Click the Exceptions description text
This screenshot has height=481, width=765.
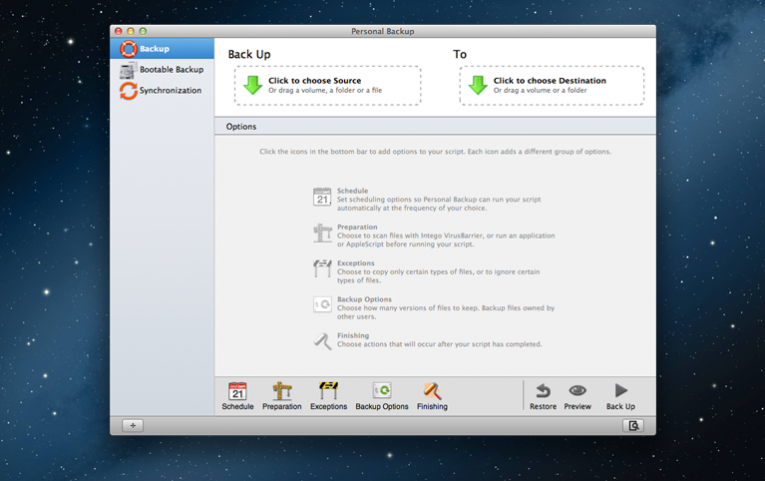pyautogui.click(x=438, y=276)
